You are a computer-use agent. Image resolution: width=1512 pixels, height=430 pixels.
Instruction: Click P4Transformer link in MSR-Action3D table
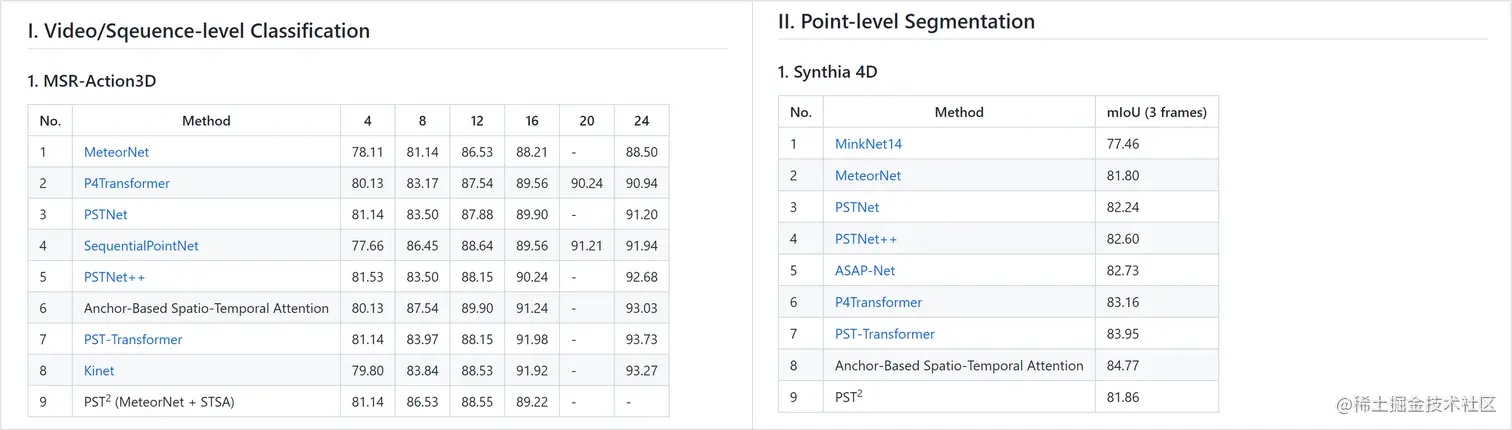127,183
